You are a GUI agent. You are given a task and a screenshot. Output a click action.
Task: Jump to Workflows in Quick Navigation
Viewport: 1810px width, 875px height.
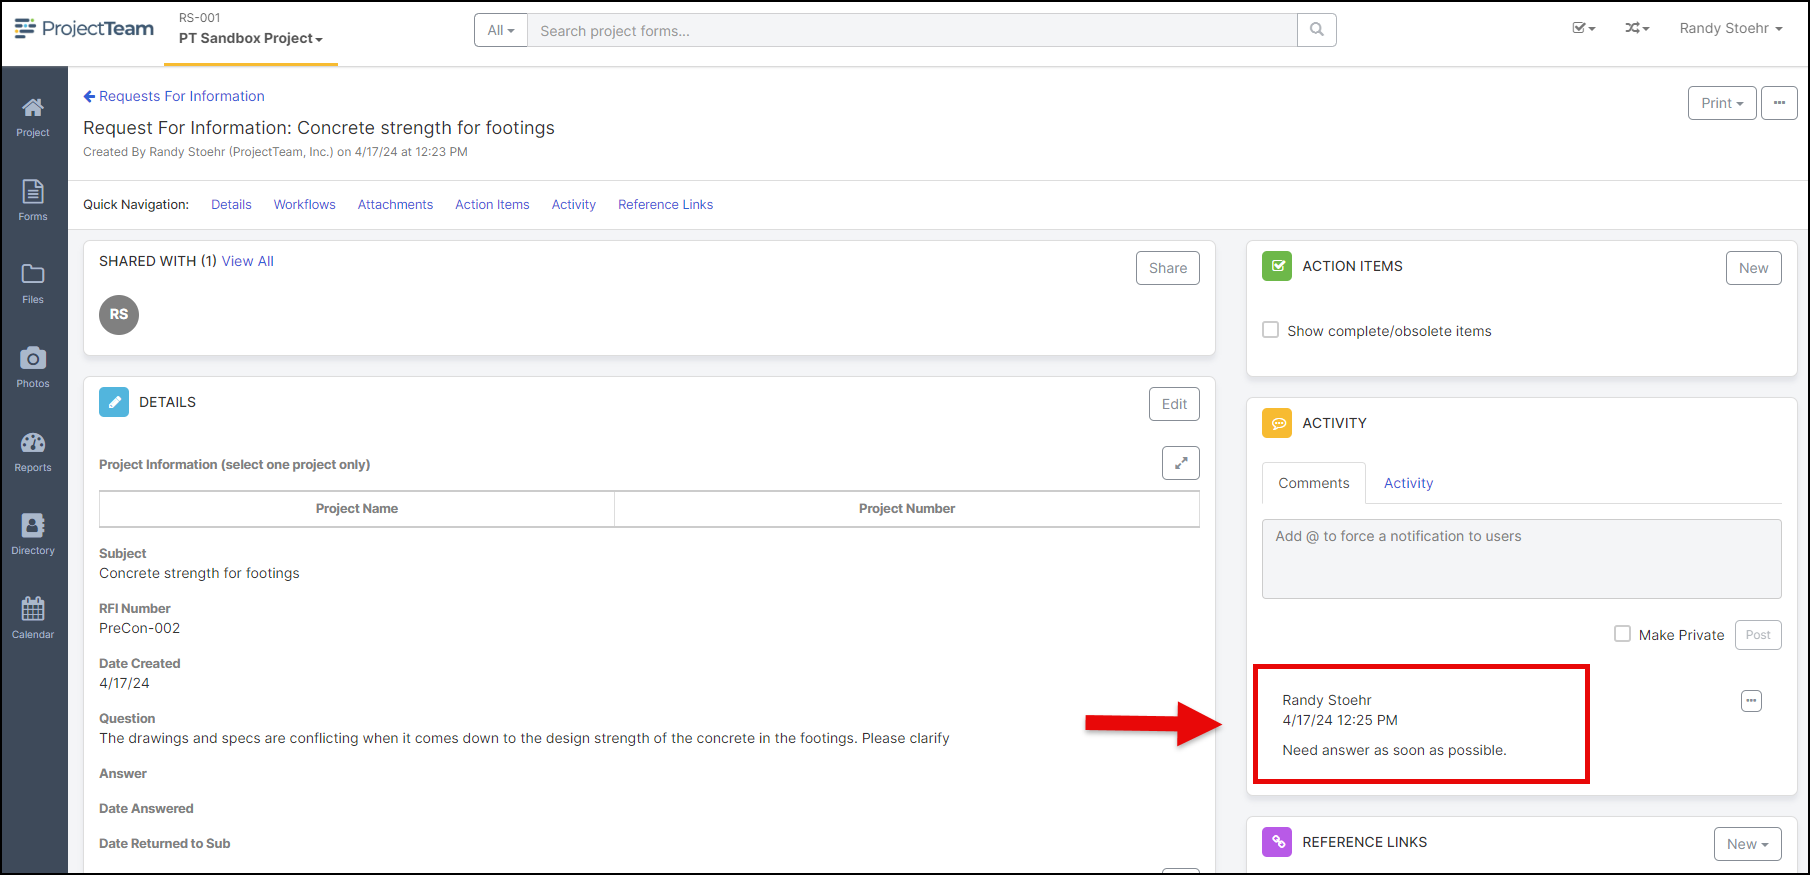305,204
